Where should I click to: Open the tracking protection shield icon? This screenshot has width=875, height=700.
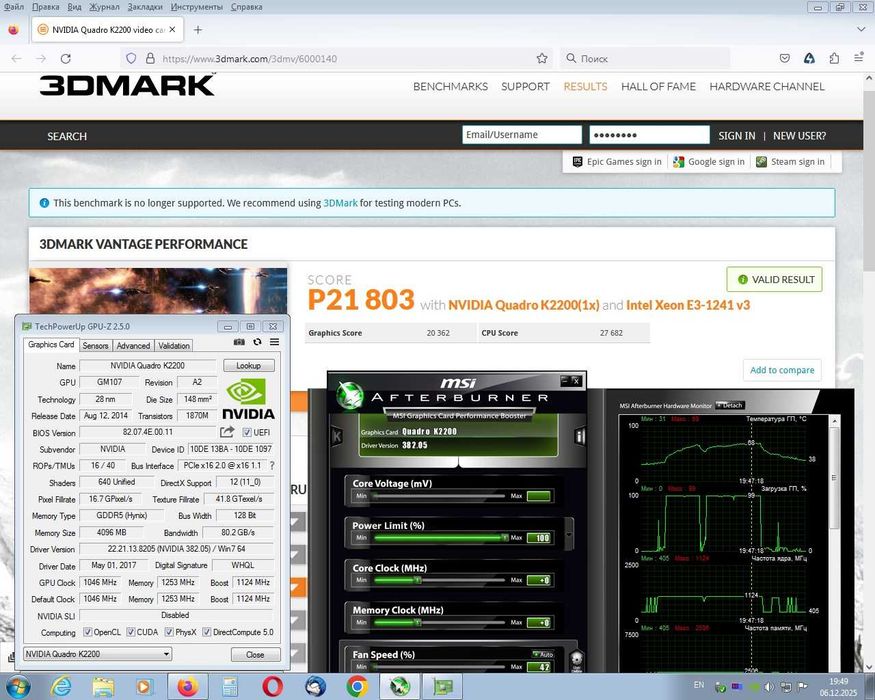pyautogui.click(x=131, y=59)
